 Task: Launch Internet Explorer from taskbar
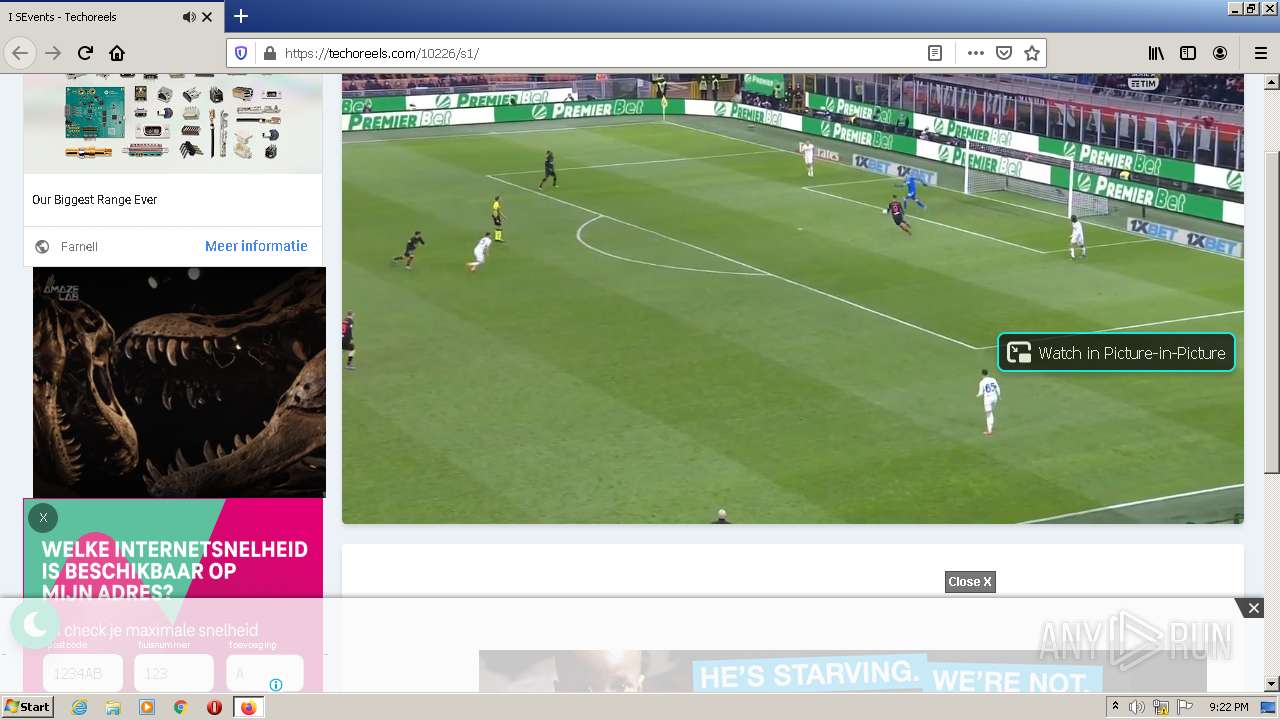(x=79, y=707)
